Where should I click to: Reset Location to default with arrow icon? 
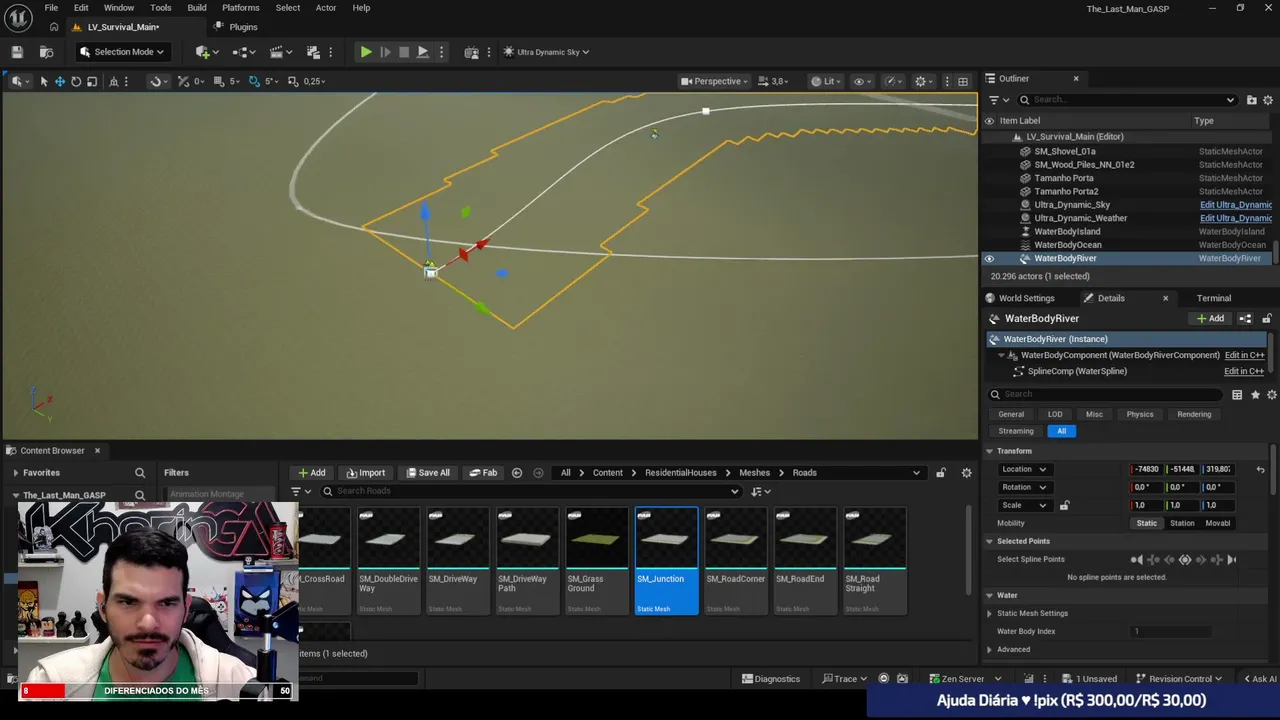click(1261, 469)
